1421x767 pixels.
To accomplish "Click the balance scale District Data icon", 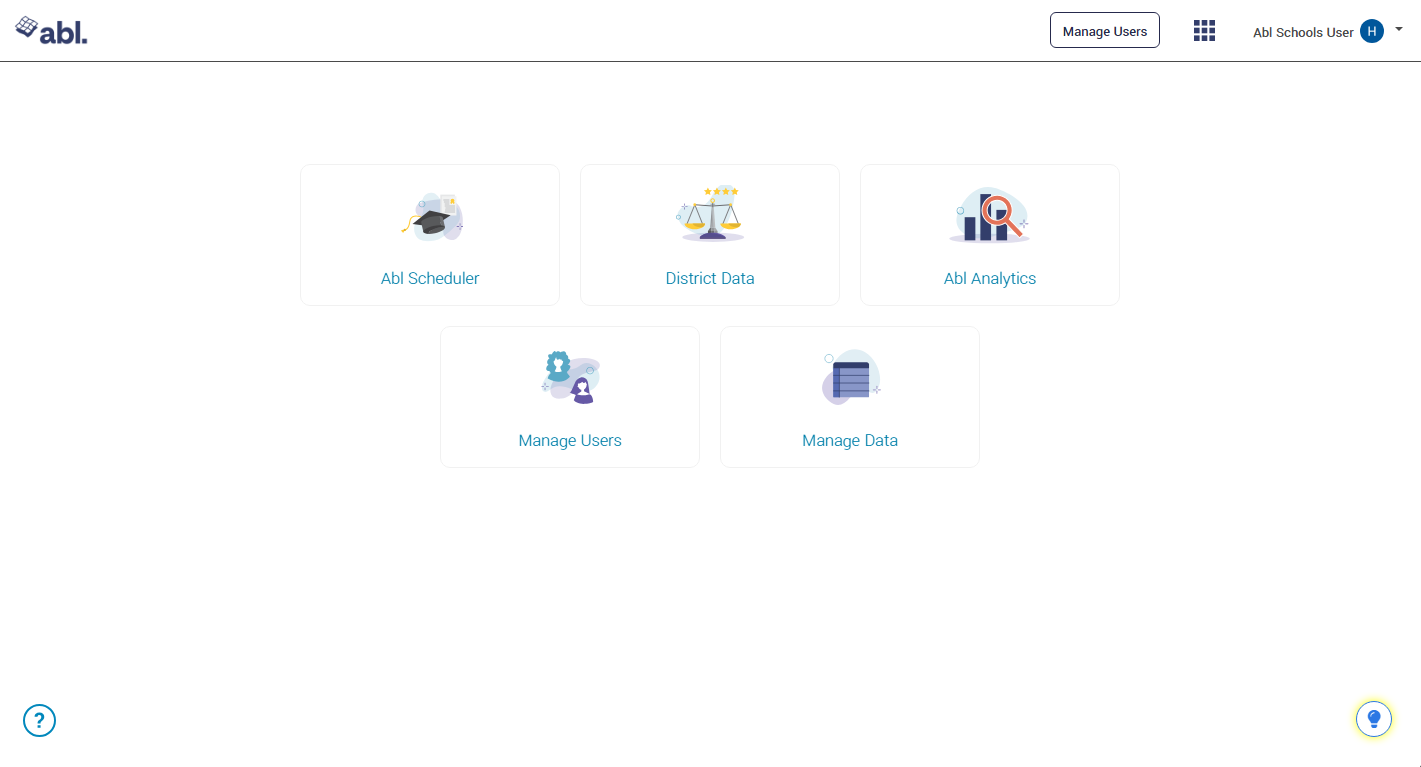I will (x=711, y=214).
